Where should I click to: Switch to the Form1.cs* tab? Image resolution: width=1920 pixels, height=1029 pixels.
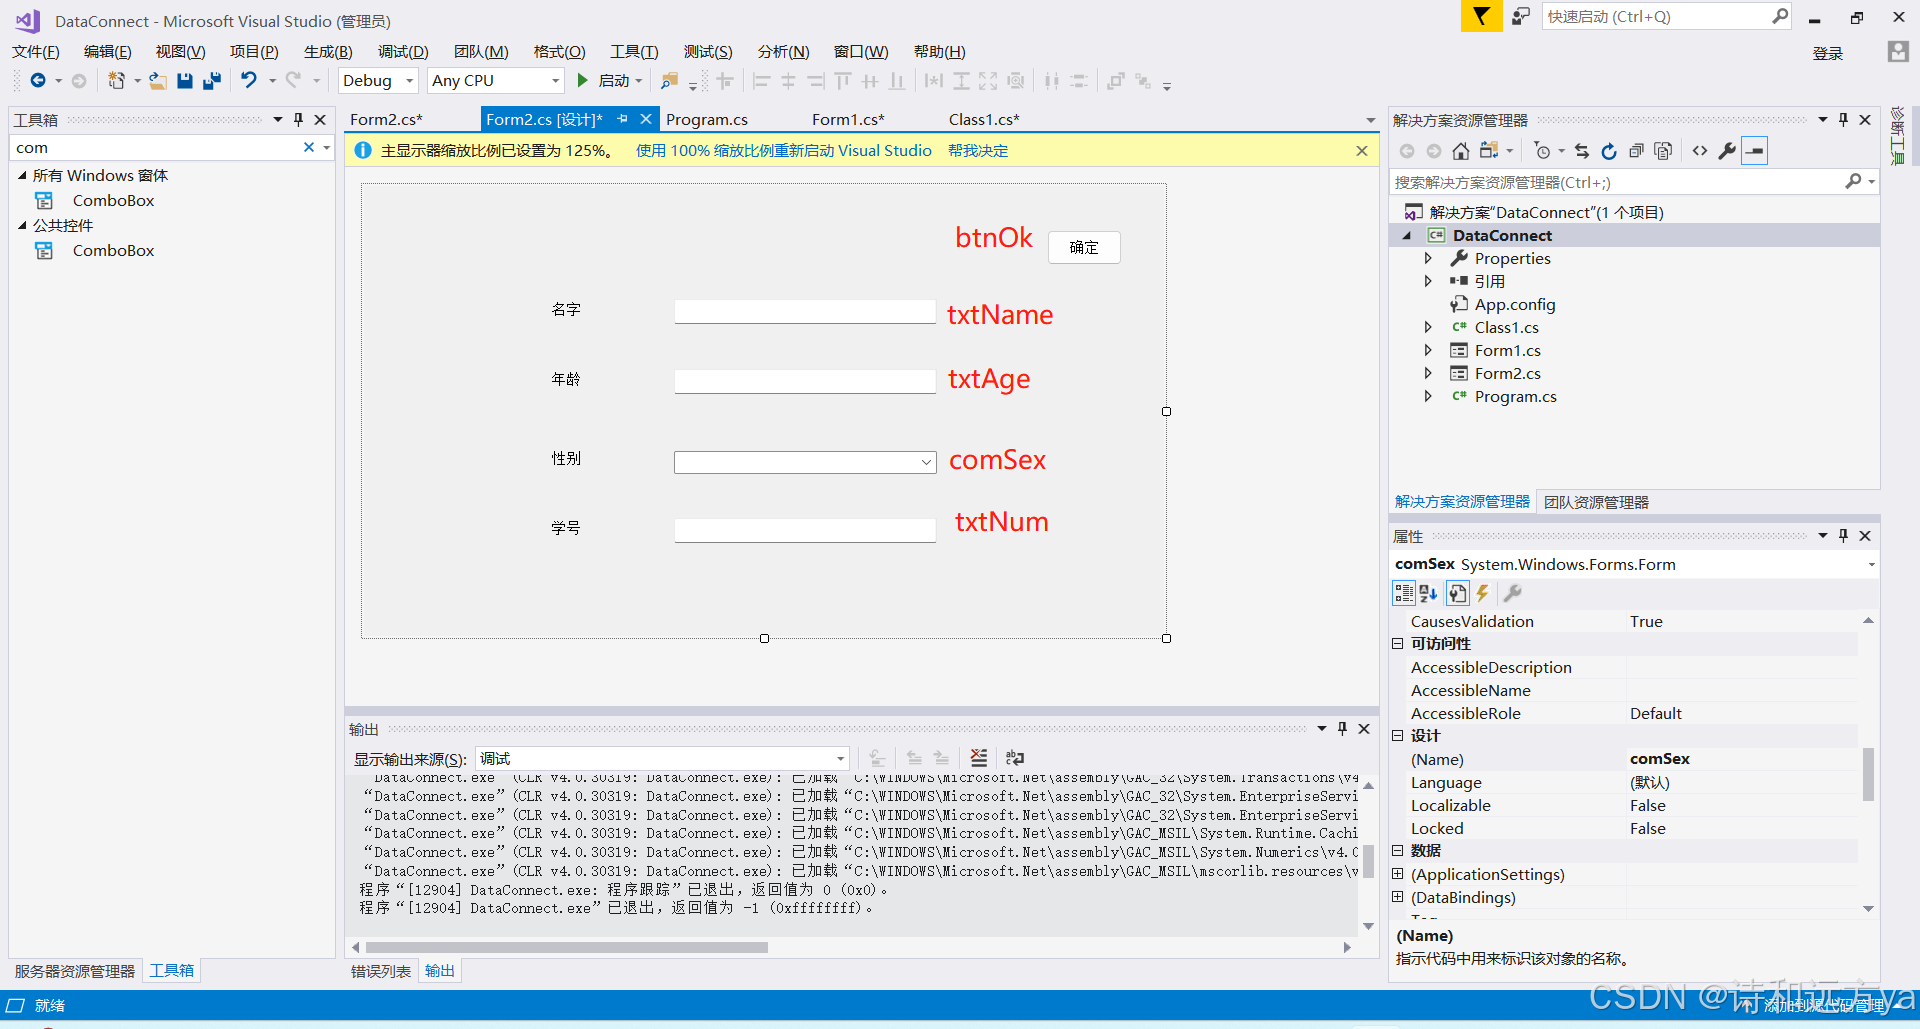pyautogui.click(x=848, y=120)
